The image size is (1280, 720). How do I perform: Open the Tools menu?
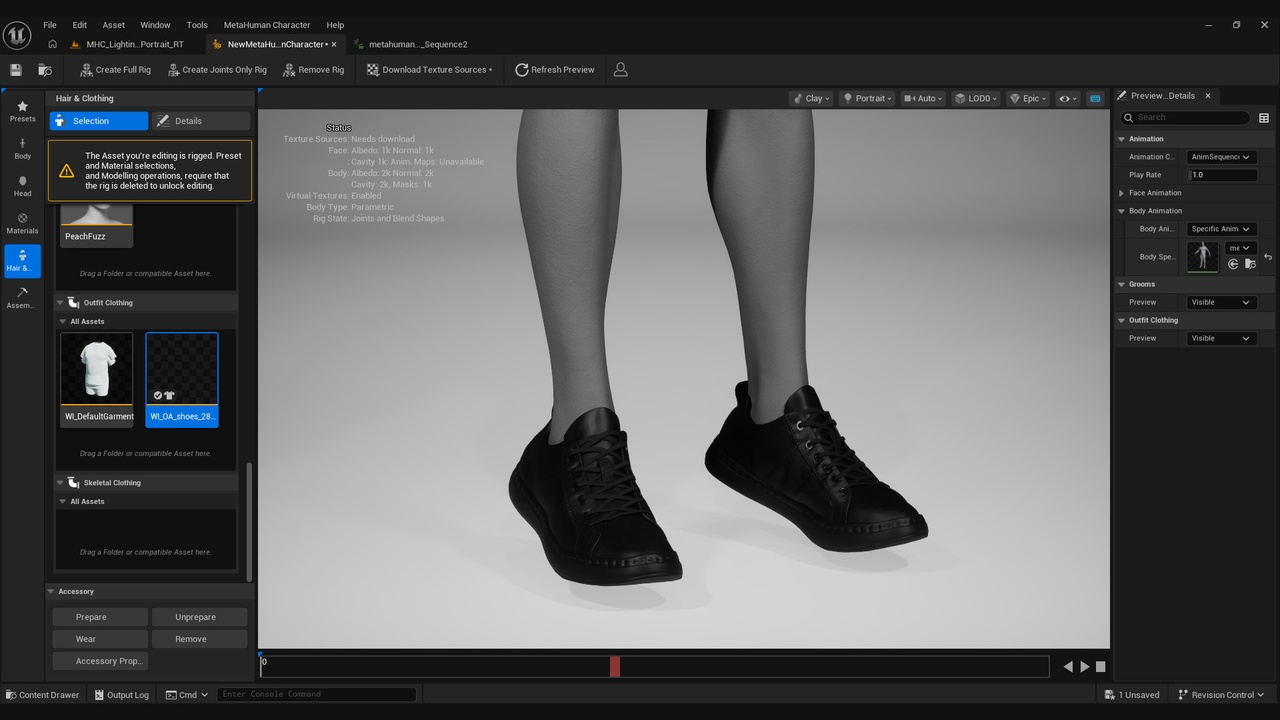[197, 25]
